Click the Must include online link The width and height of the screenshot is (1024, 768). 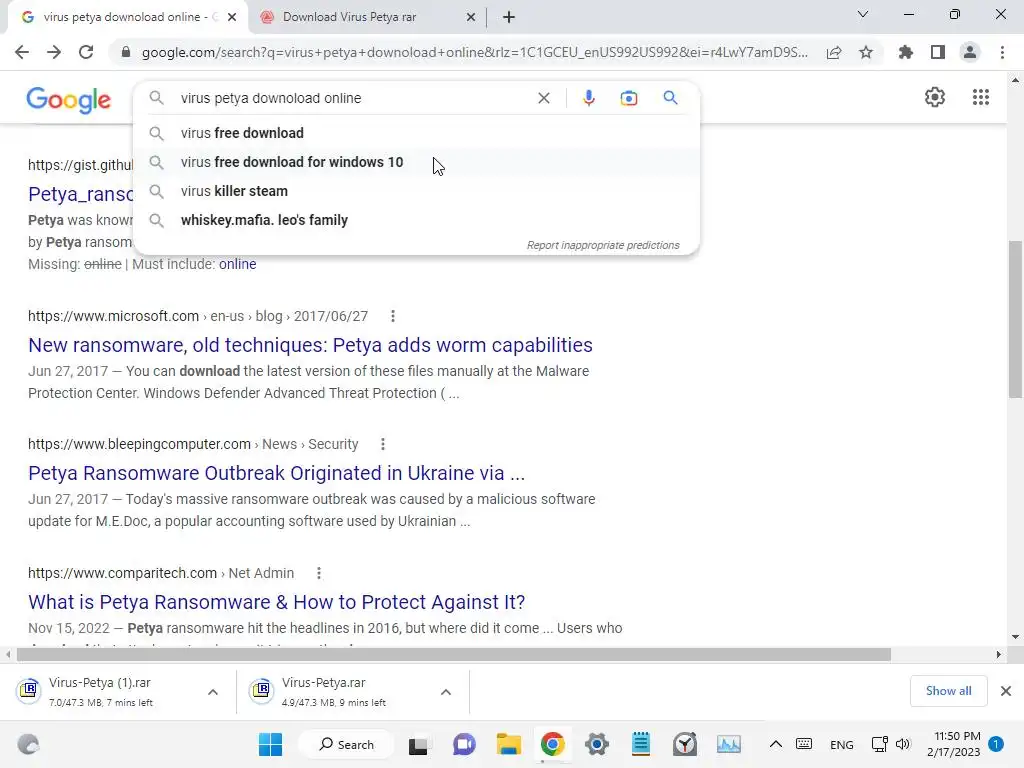click(x=238, y=264)
